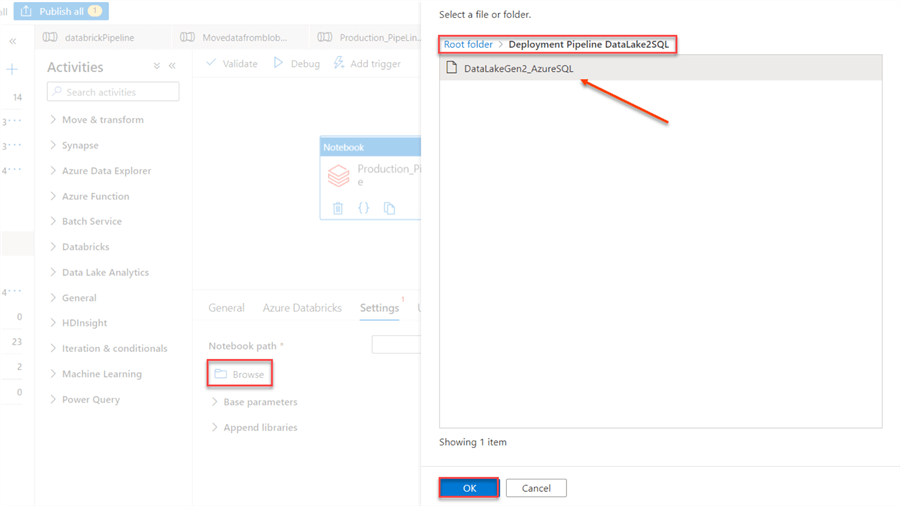Click the Cancel button
The image size is (900, 506).
536,488
